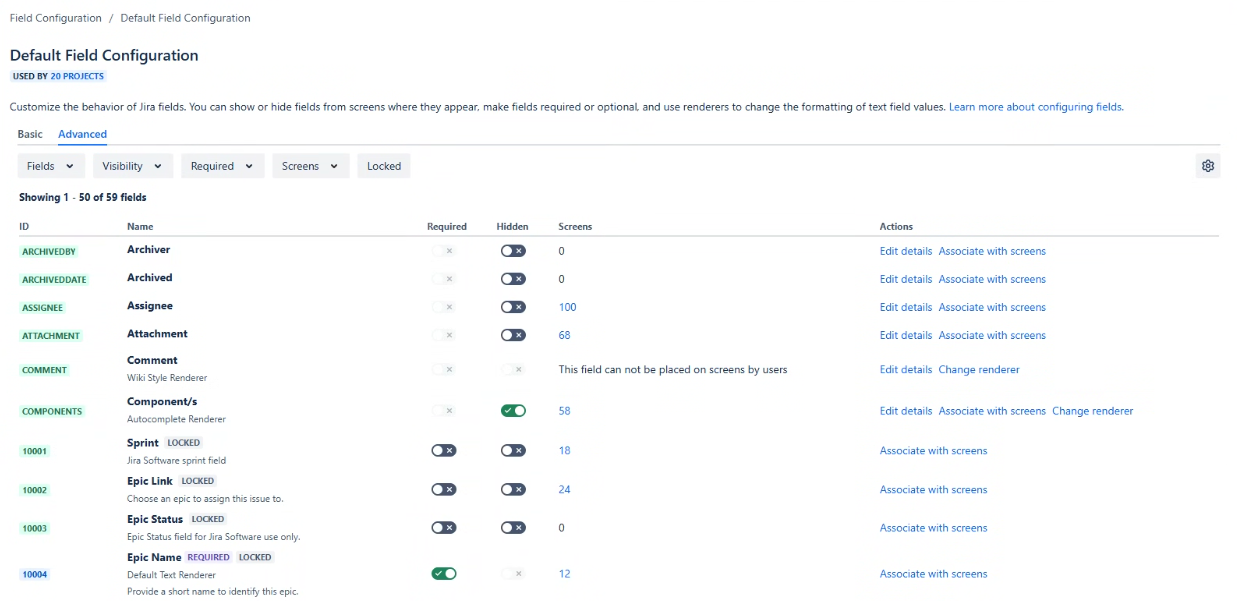Disable Hidden toggle for Component/s

click(513, 411)
